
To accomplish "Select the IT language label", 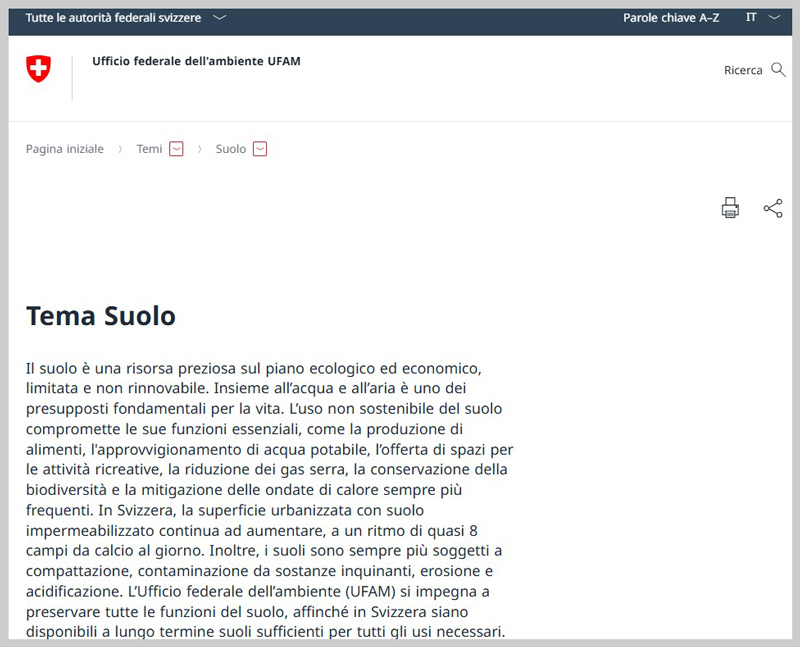I will (751, 18).
